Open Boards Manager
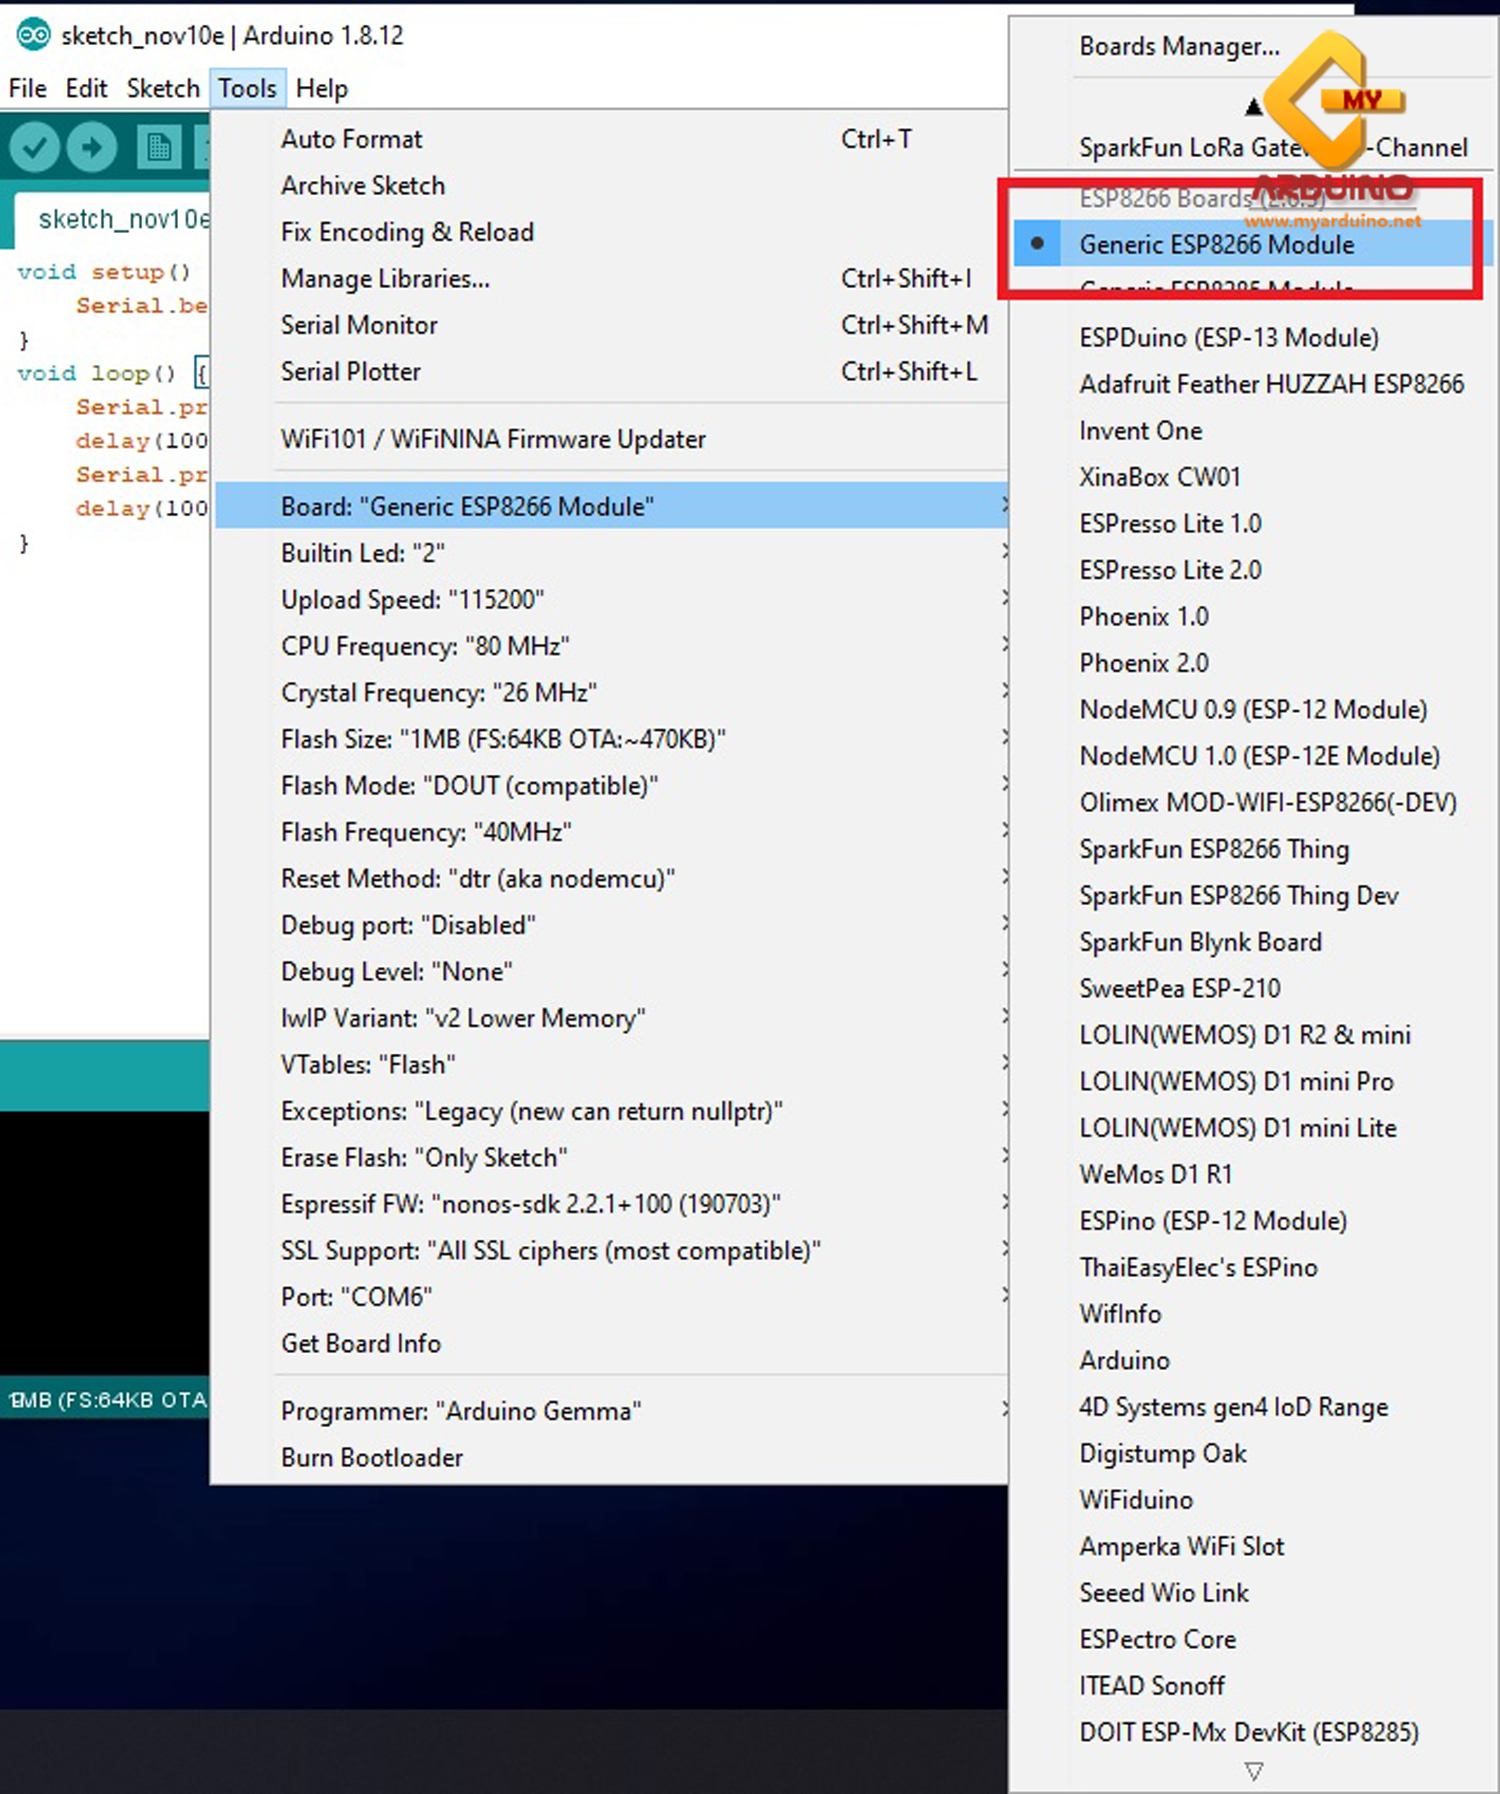1500x1794 pixels. click(1179, 46)
